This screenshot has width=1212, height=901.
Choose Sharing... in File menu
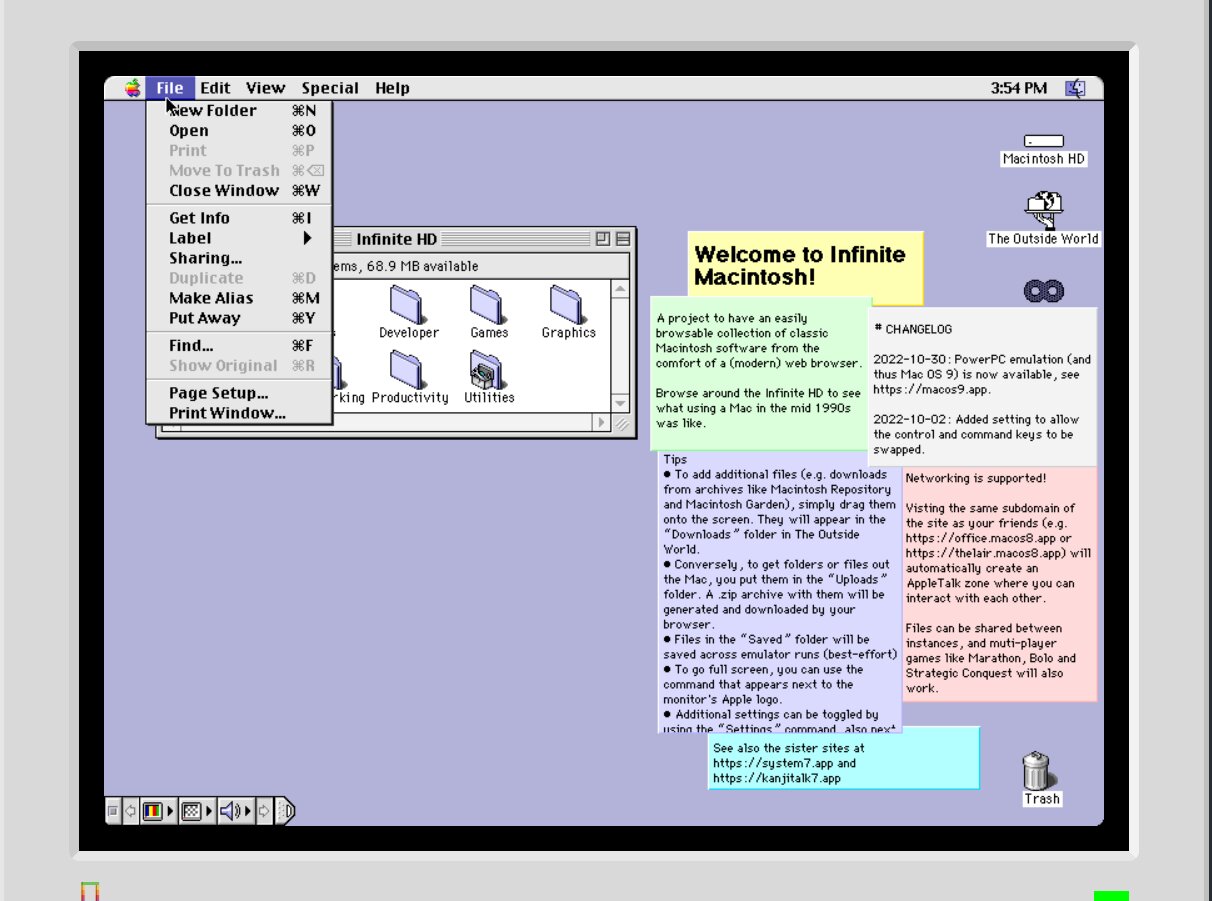pos(239,258)
